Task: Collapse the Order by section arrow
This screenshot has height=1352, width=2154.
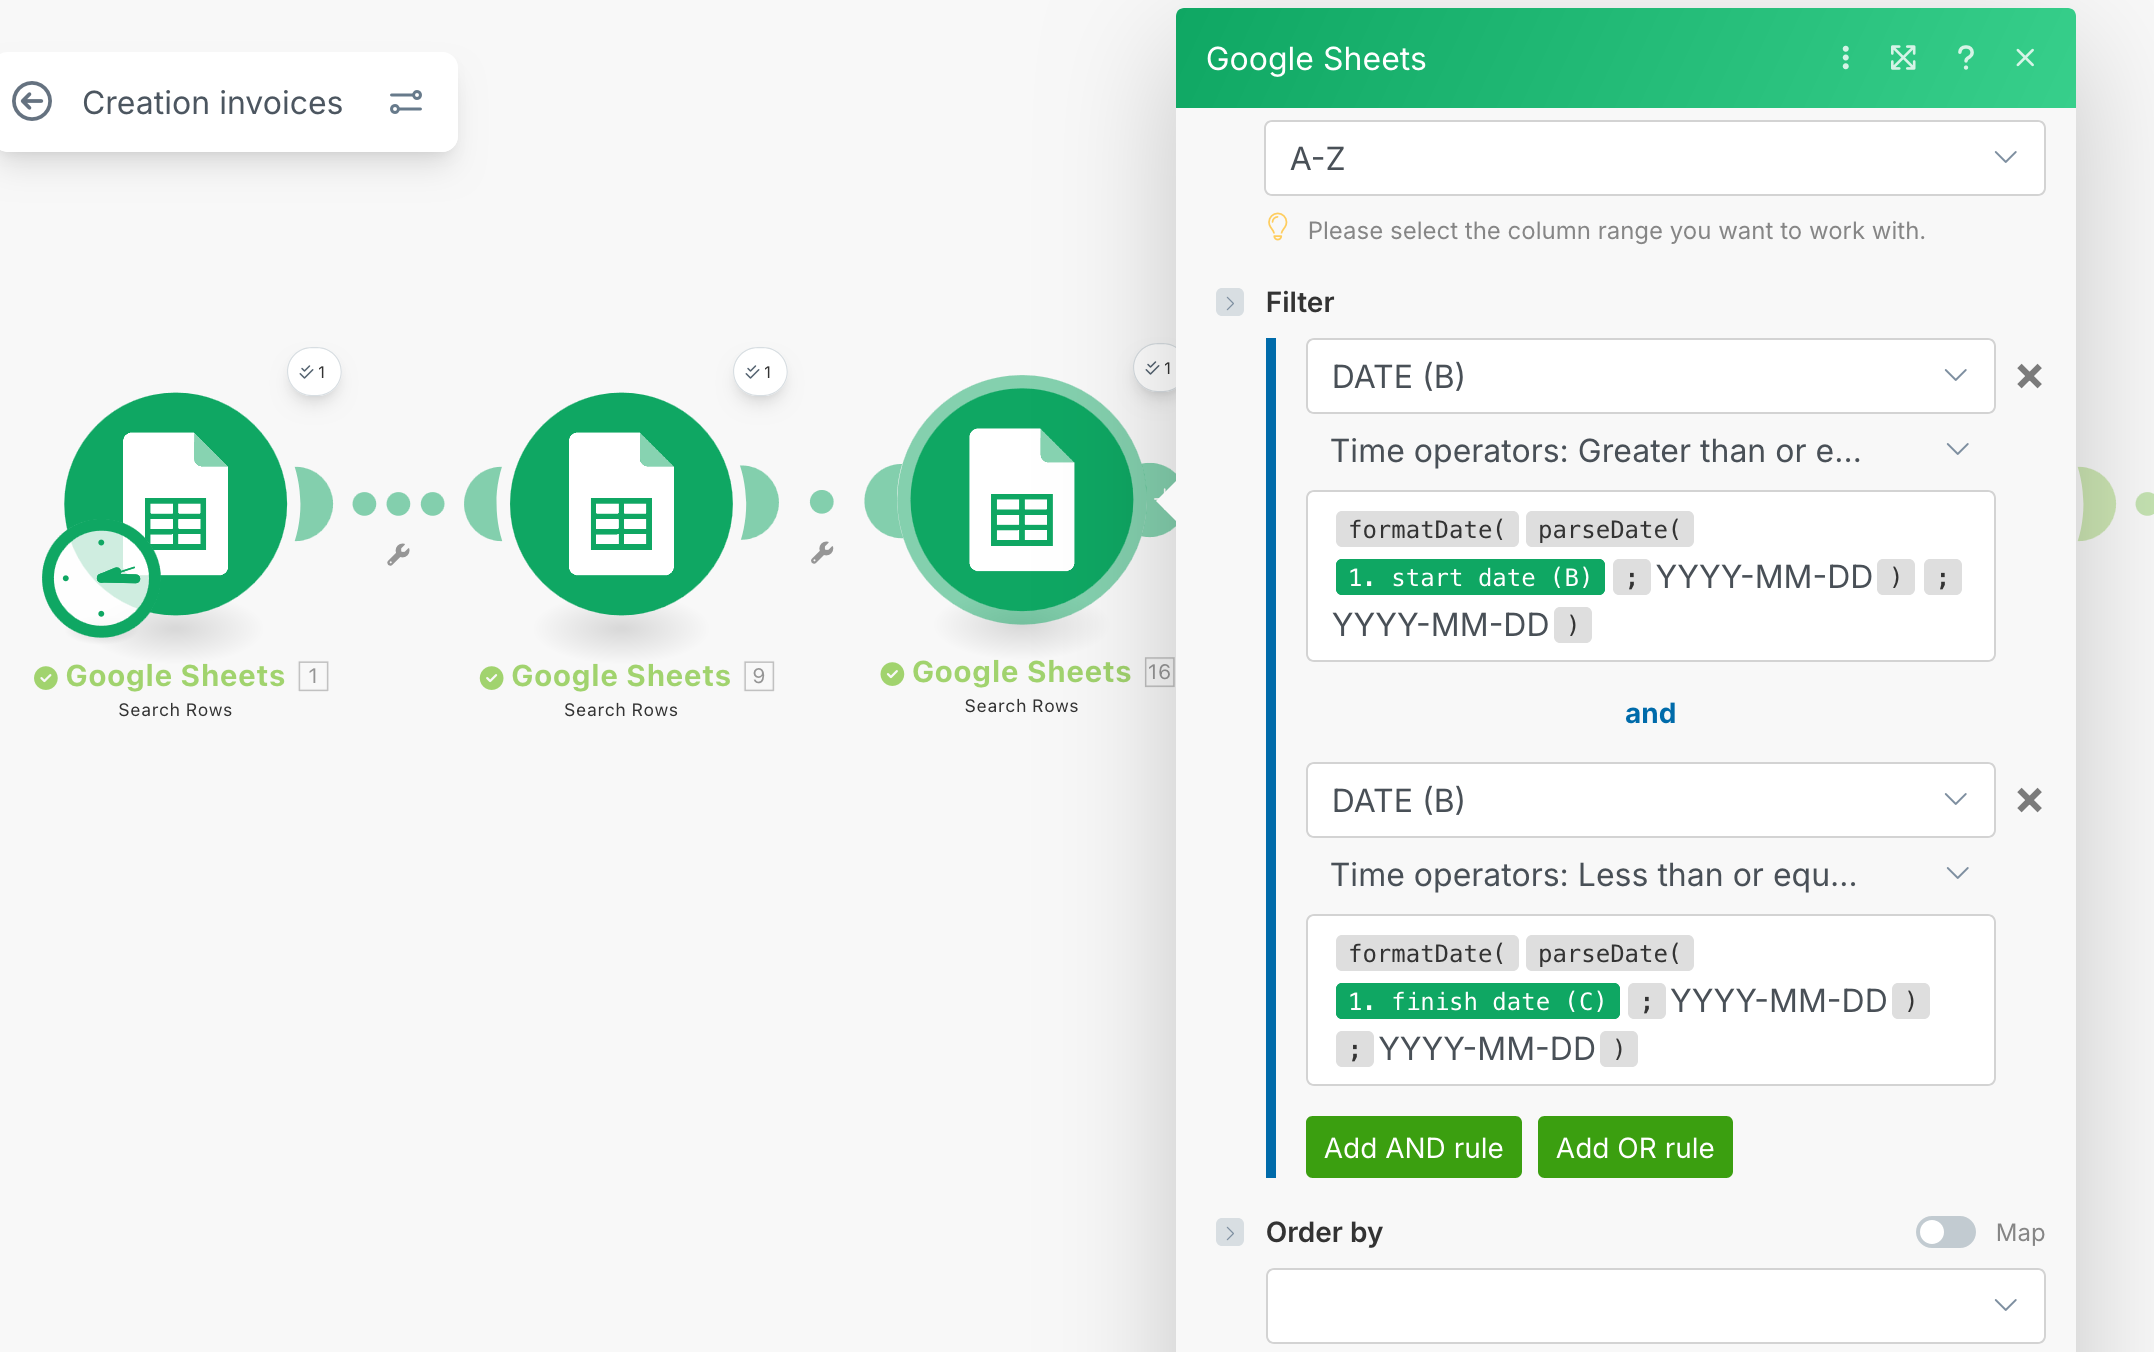Action: pos(1230,1232)
